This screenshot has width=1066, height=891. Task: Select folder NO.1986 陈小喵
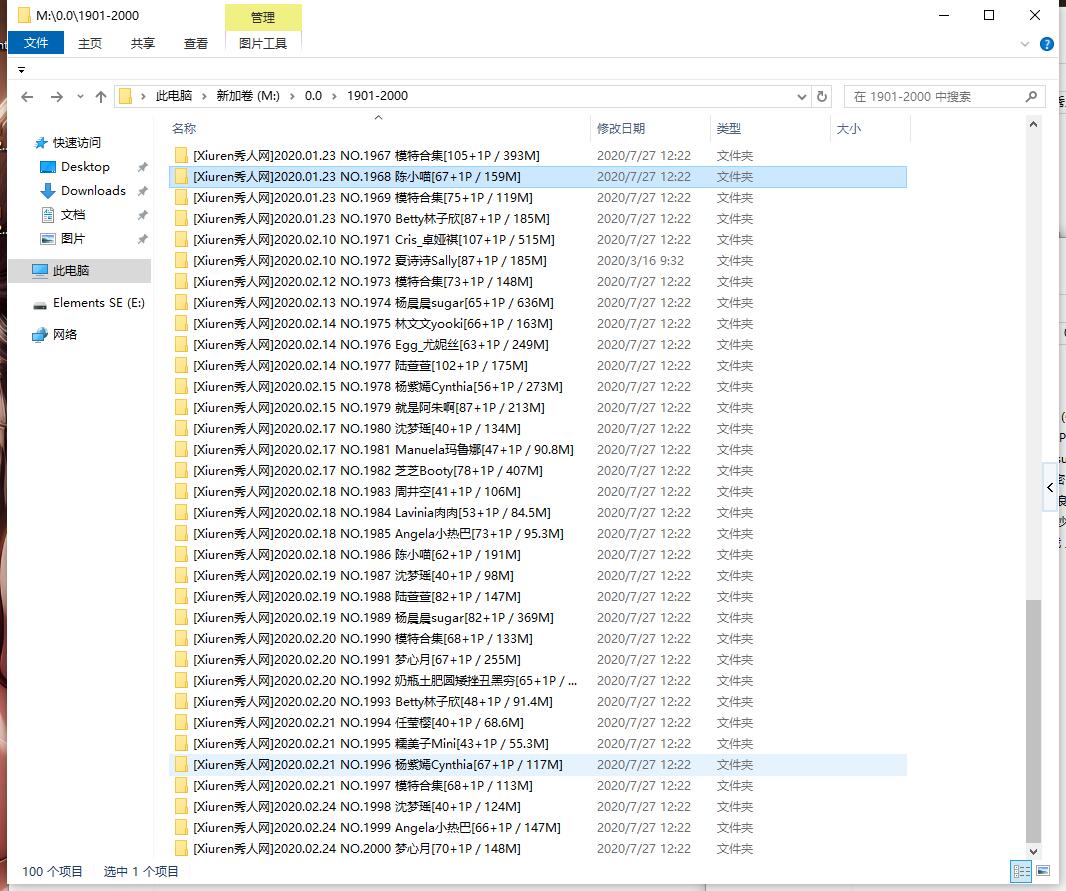click(538, 555)
